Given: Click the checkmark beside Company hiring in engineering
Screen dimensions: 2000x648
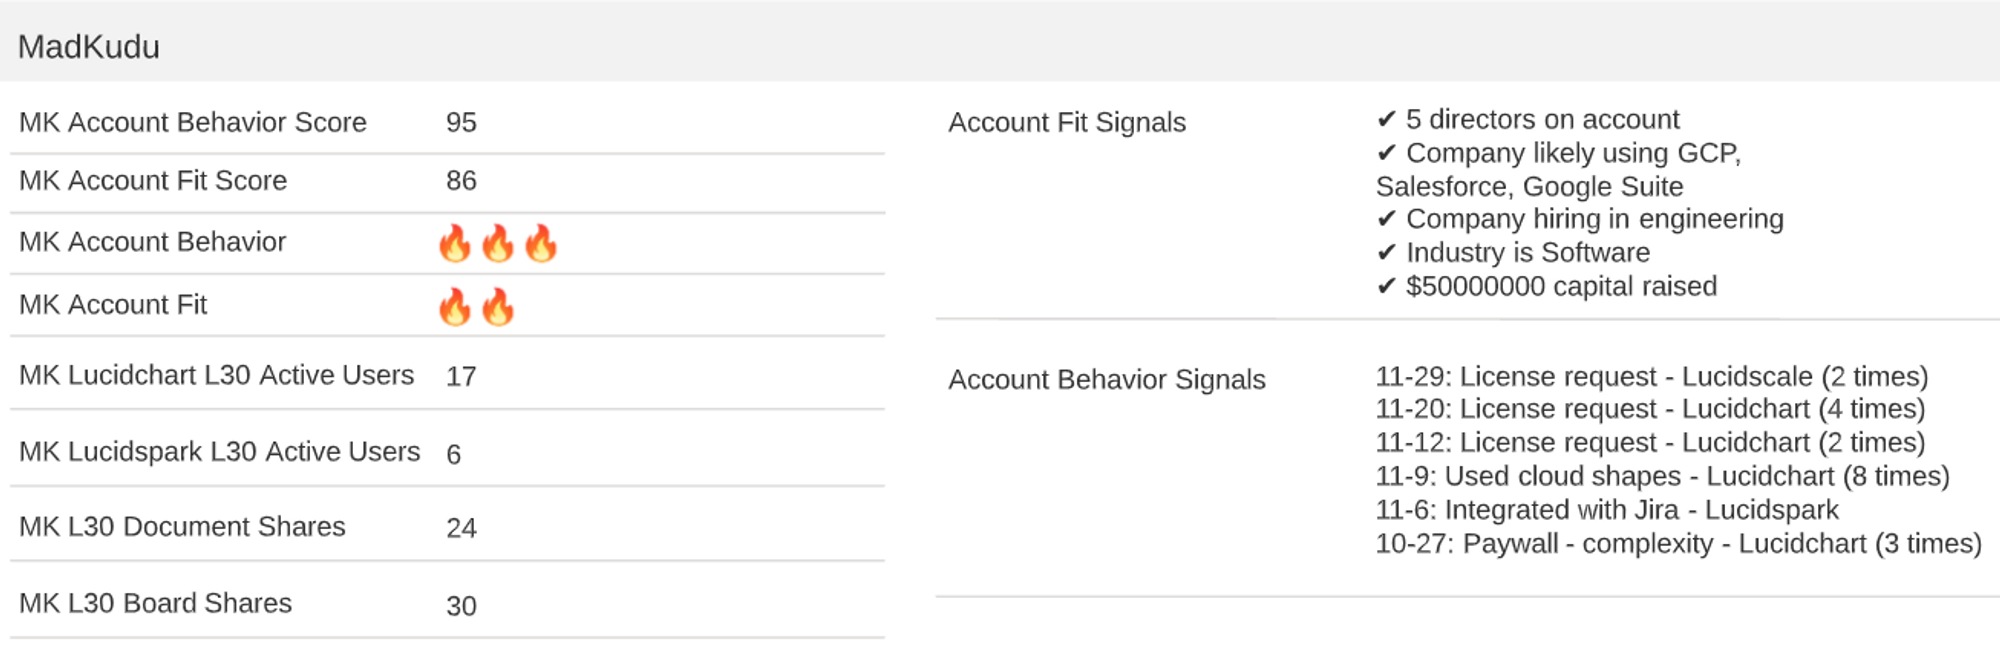Looking at the screenshot, I should (1386, 220).
